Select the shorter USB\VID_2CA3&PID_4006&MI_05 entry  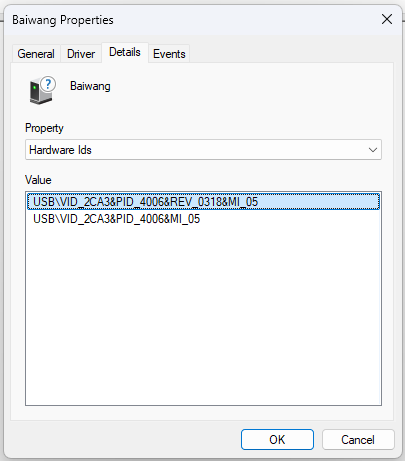click(x=117, y=219)
